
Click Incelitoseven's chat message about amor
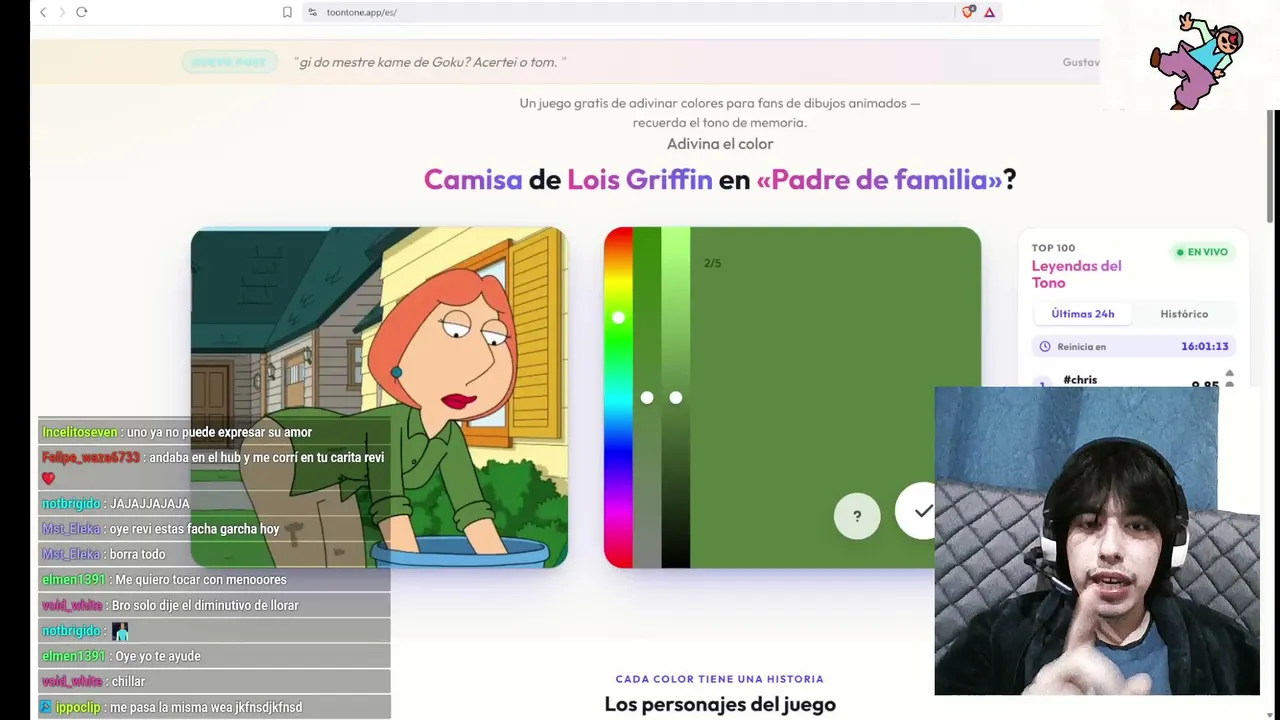pyautogui.click(x=214, y=432)
